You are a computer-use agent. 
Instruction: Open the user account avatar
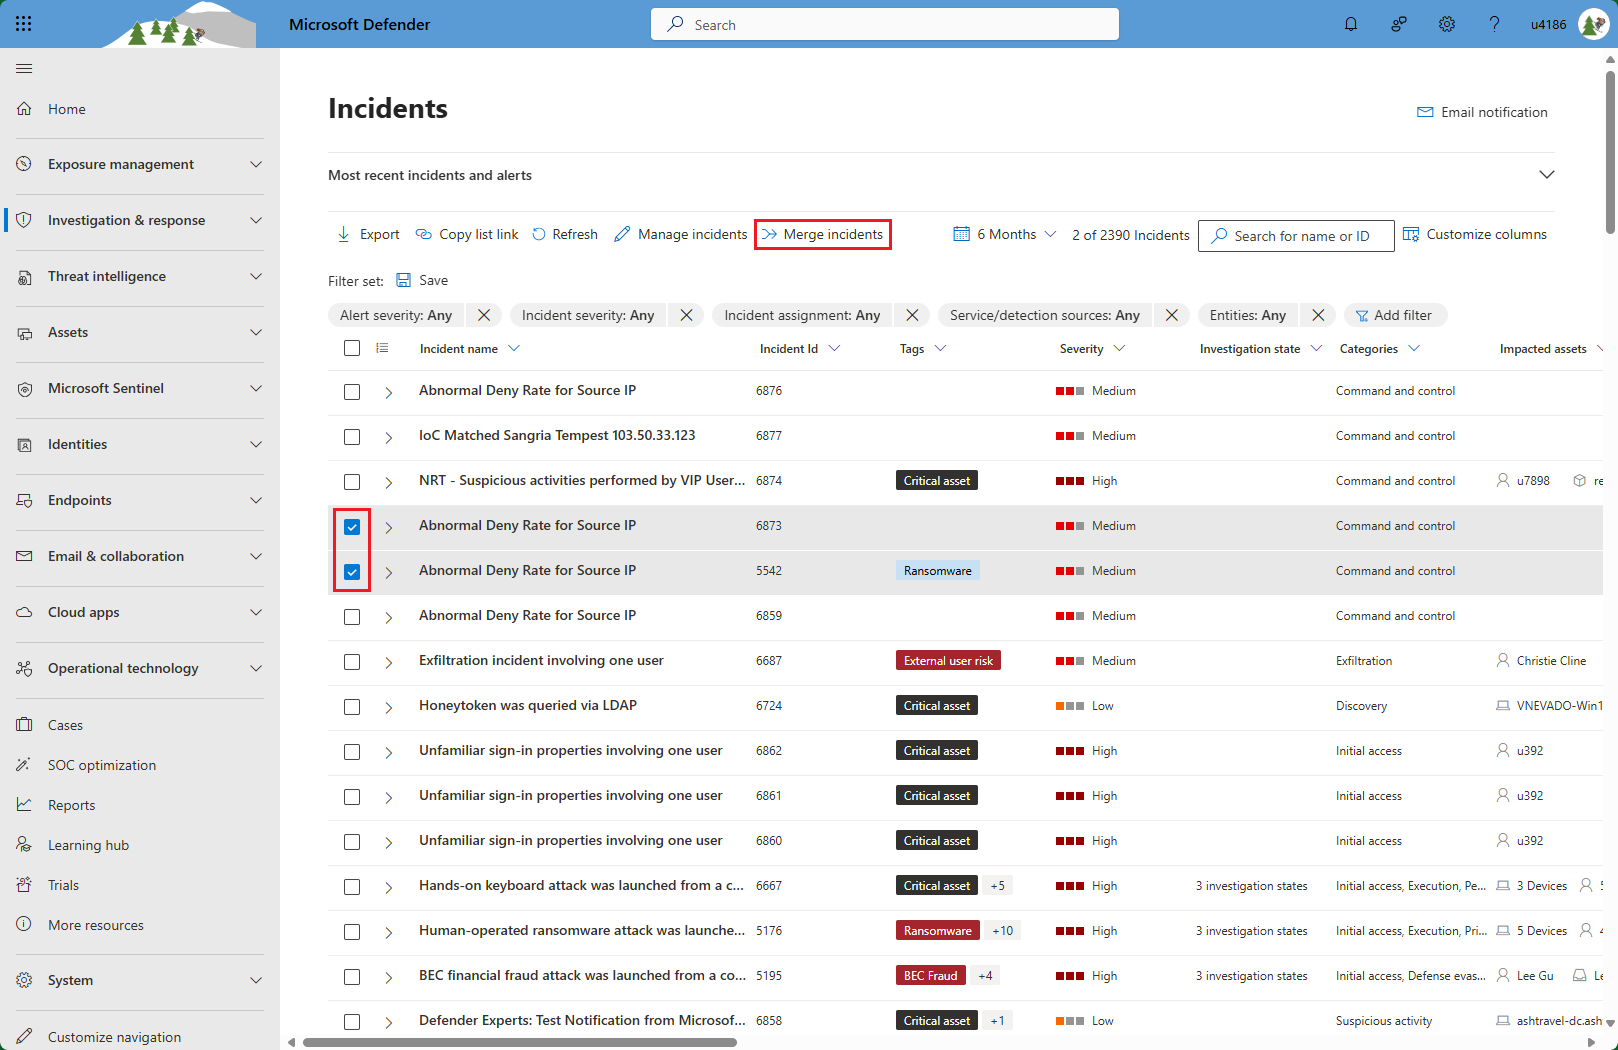point(1593,24)
